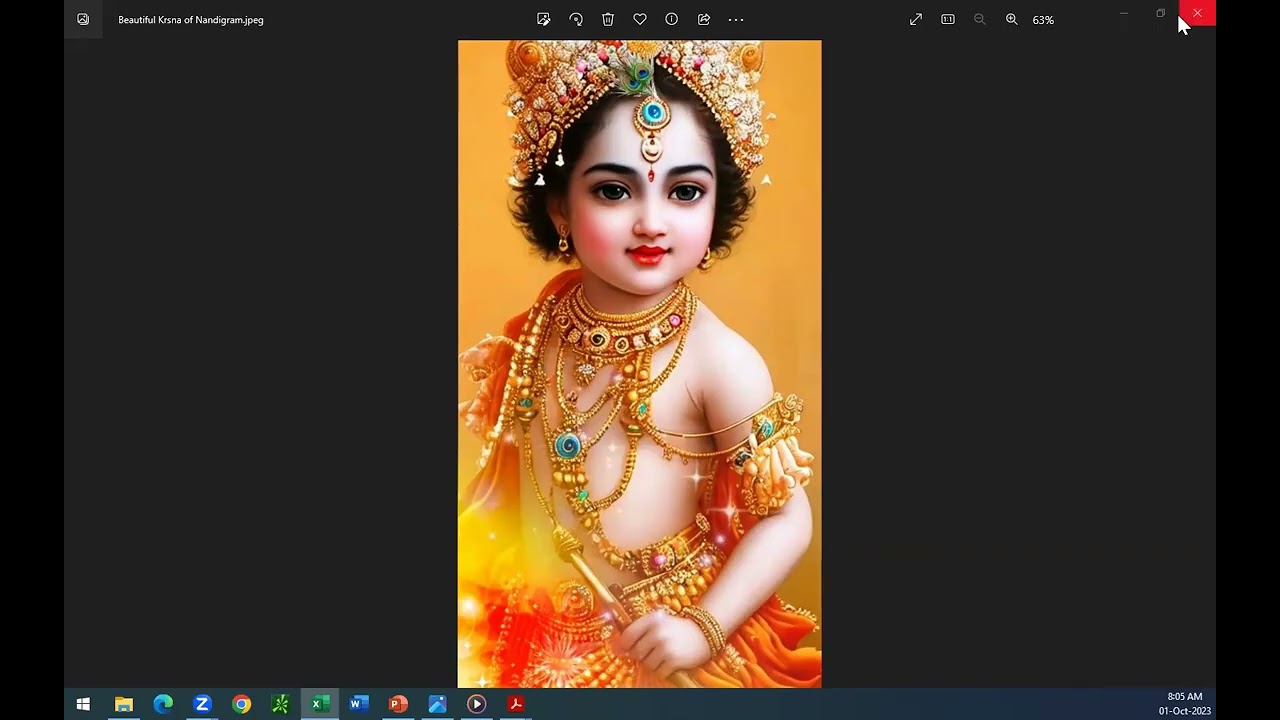
Task: Share the image
Action: (x=704, y=19)
